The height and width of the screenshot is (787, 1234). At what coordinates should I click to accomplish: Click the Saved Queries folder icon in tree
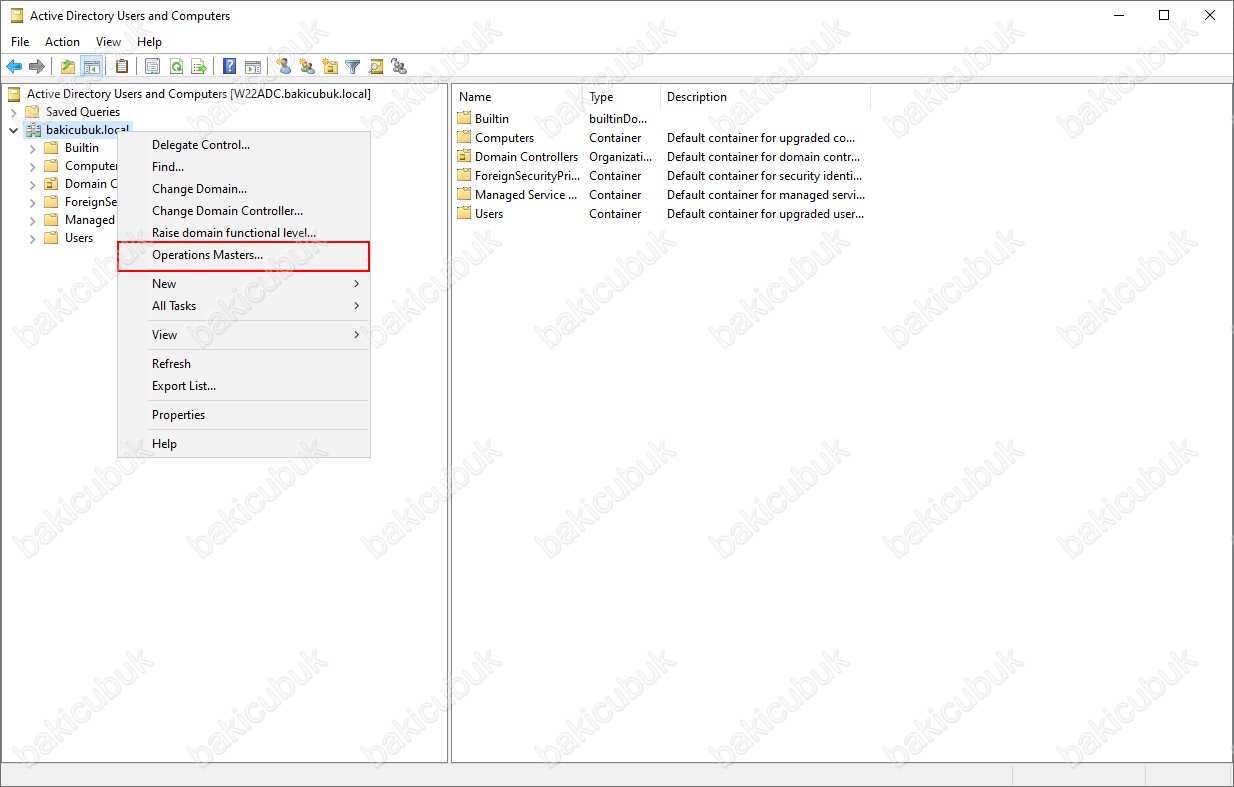33,112
